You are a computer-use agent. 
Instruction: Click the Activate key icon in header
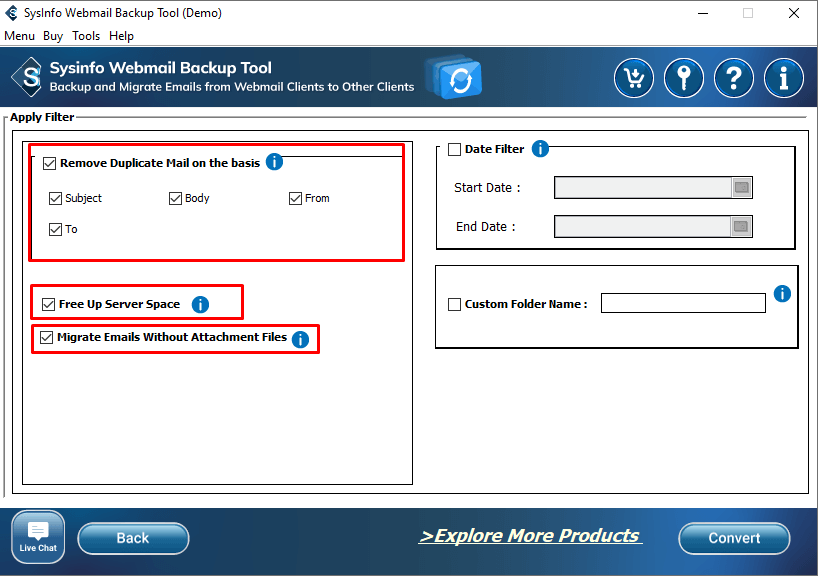(683, 78)
